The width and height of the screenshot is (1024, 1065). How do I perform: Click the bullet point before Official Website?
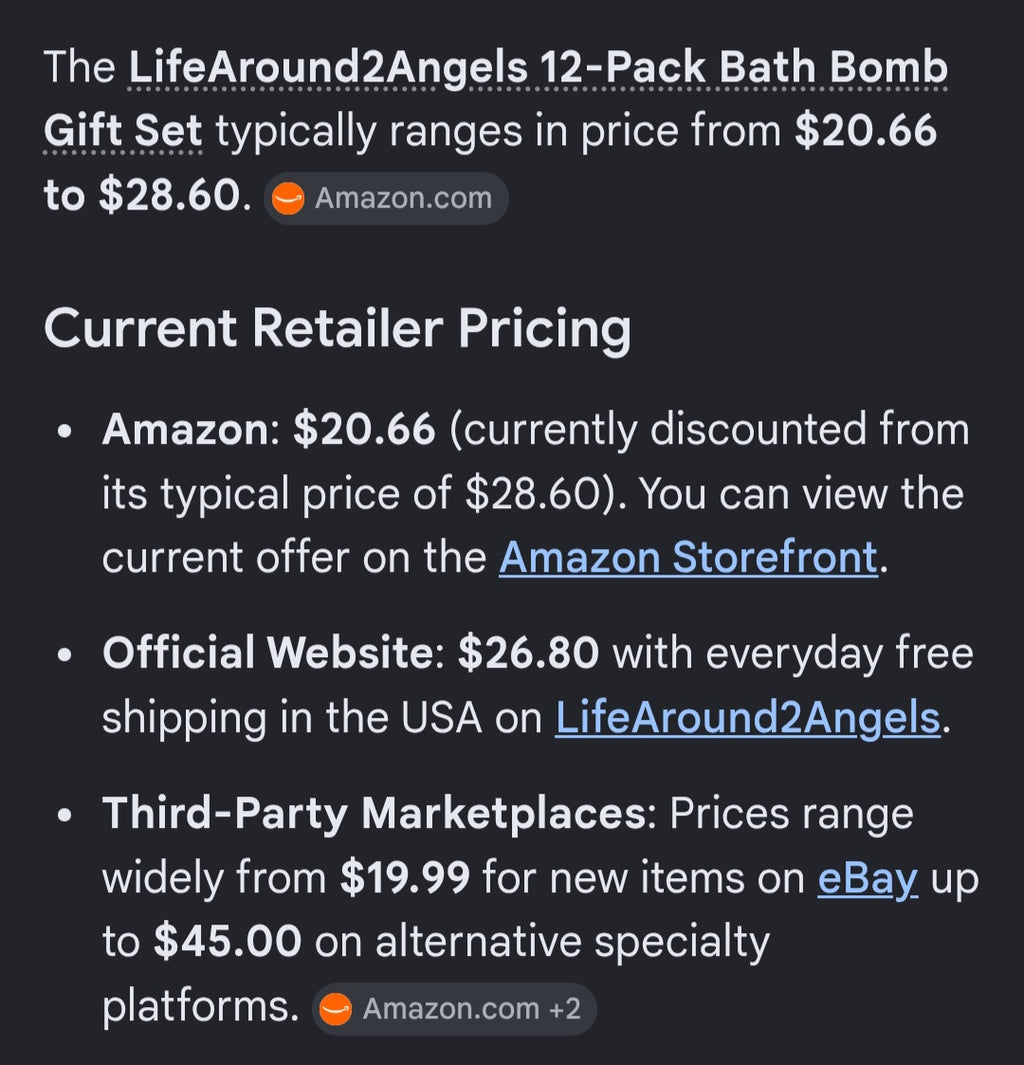65,655
